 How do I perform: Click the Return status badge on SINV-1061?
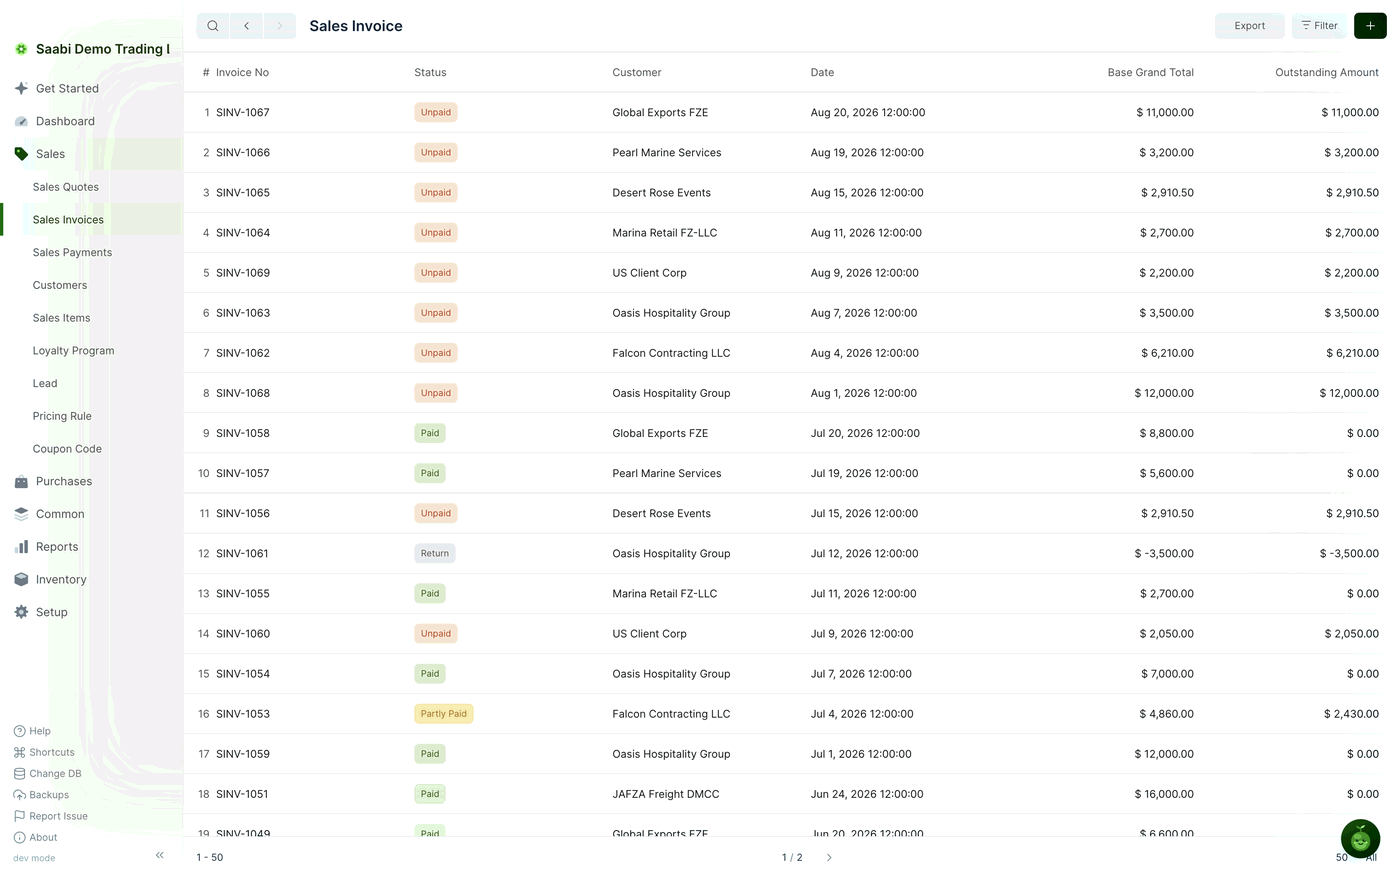click(x=435, y=554)
